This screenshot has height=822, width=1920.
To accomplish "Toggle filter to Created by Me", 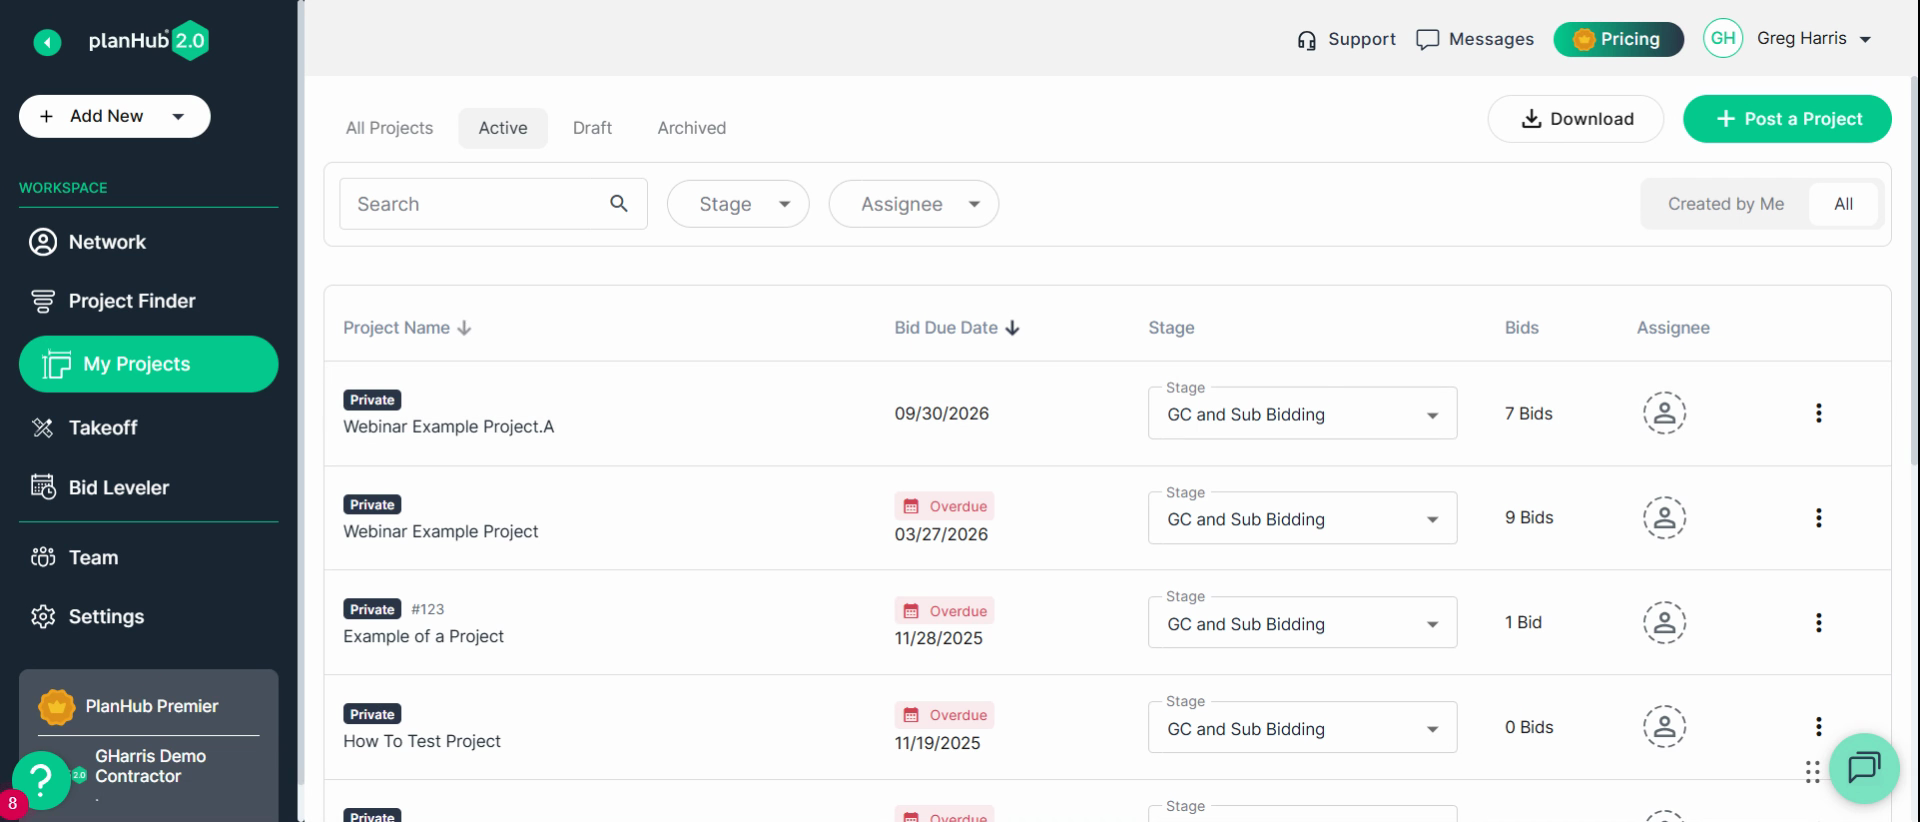I will coord(1725,204).
